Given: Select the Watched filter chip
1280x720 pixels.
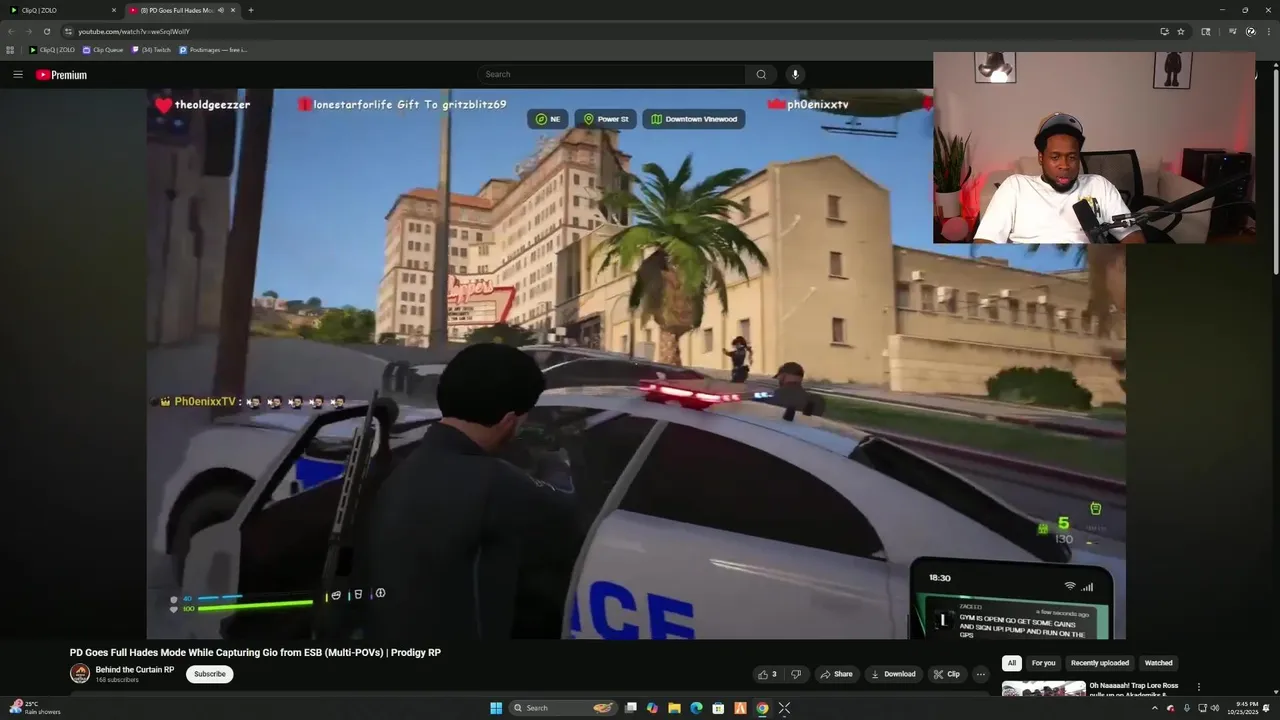Looking at the screenshot, I should pos(1158,663).
